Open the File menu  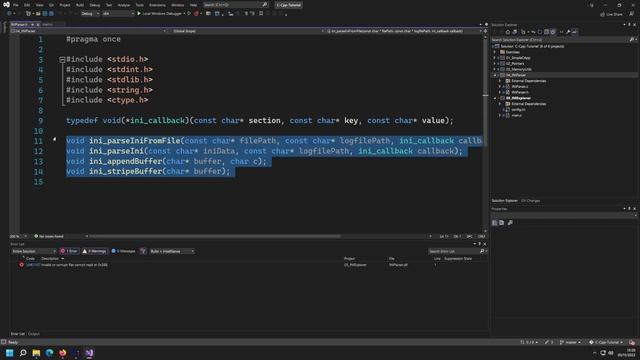(x=16, y=5)
